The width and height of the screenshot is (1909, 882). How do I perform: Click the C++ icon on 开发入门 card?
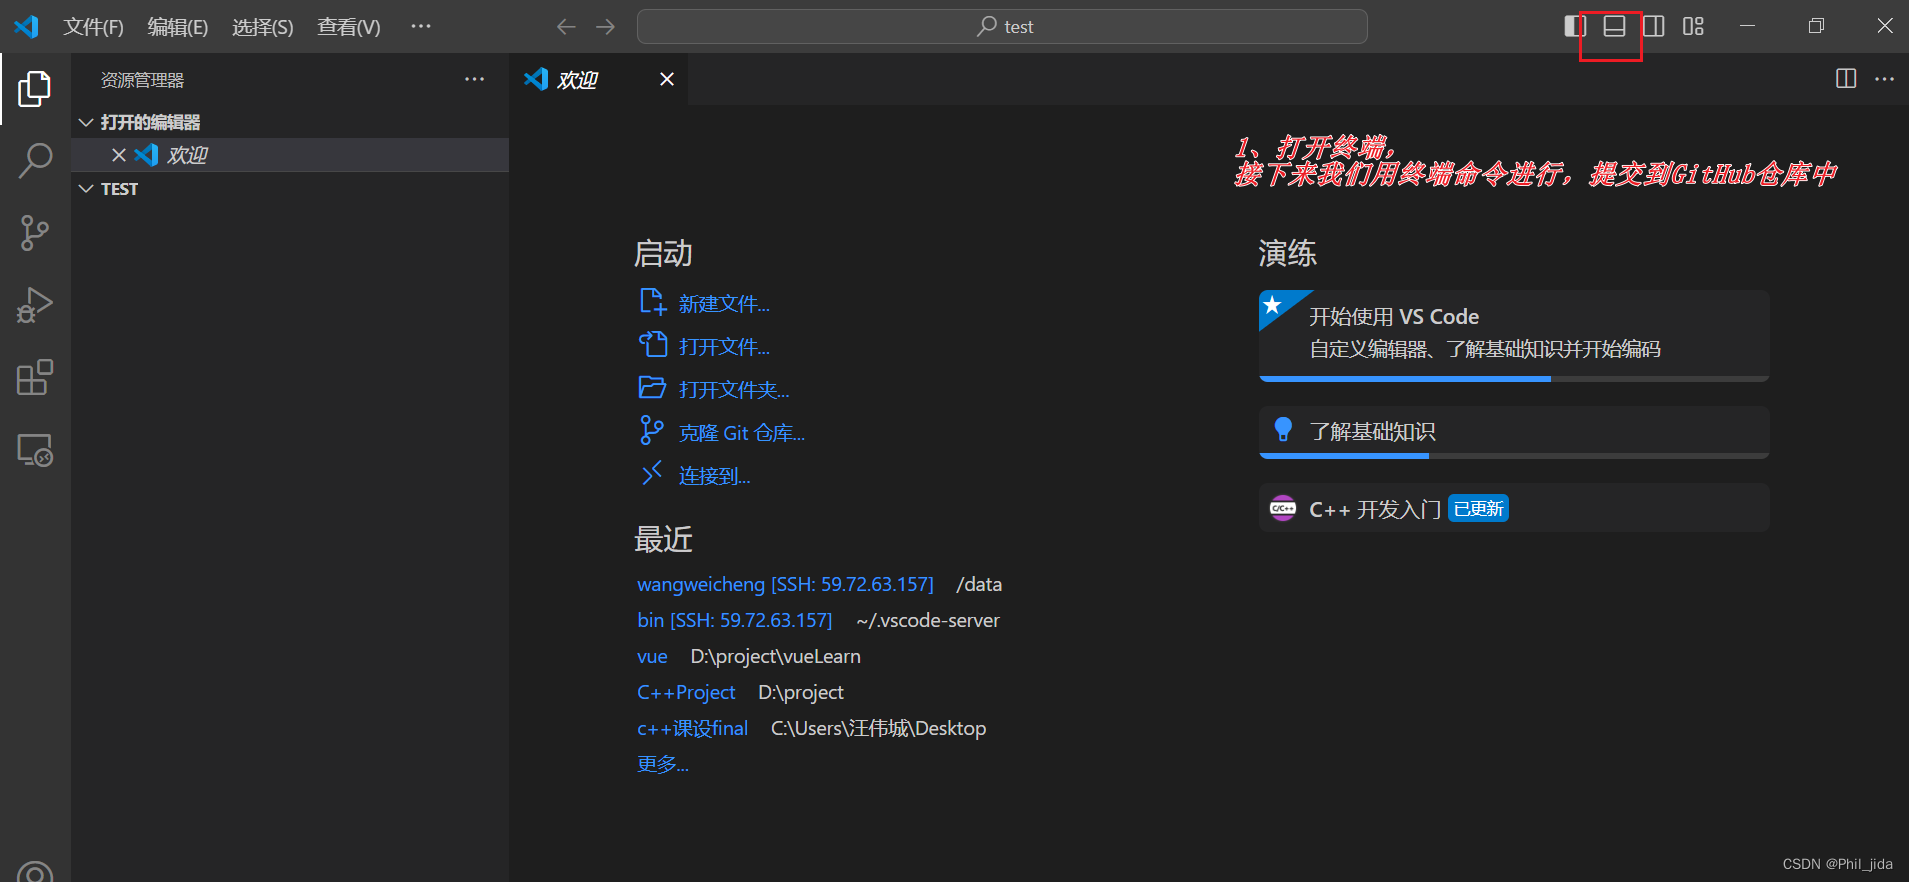pyautogui.click(x=1283, y=508)
